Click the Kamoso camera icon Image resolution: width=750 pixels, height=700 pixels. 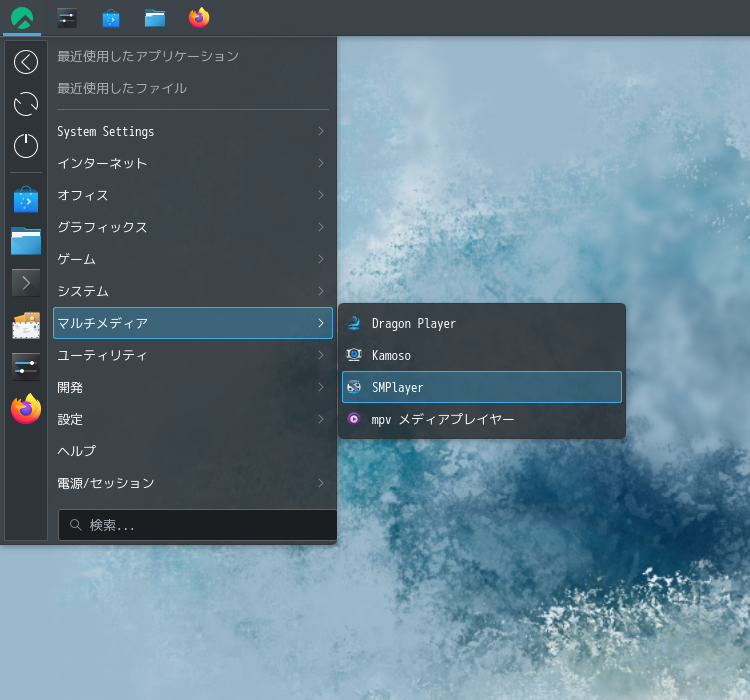354,355
